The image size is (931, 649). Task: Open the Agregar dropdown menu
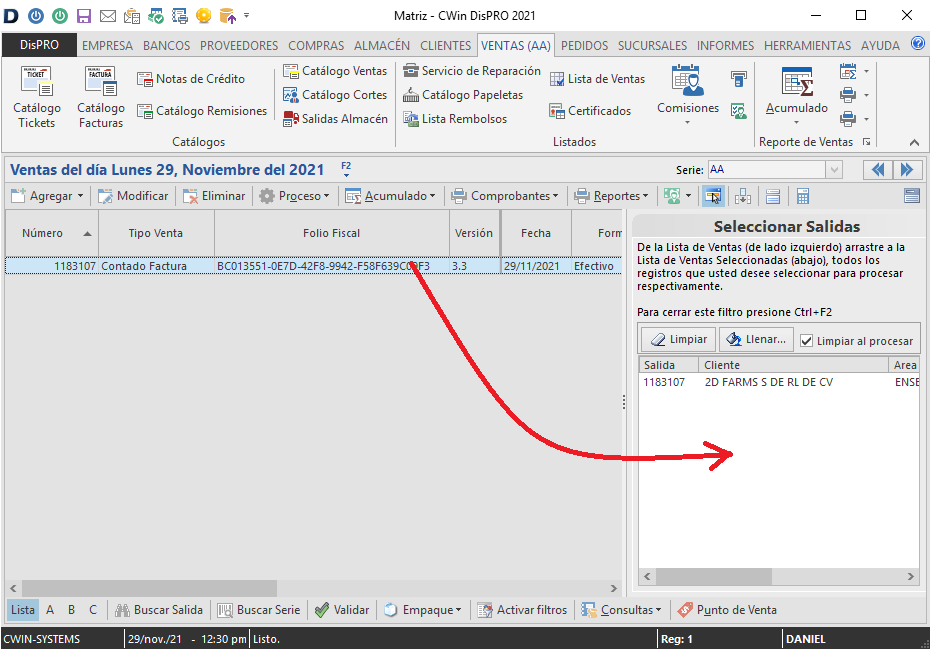click(x=47, y=196)
